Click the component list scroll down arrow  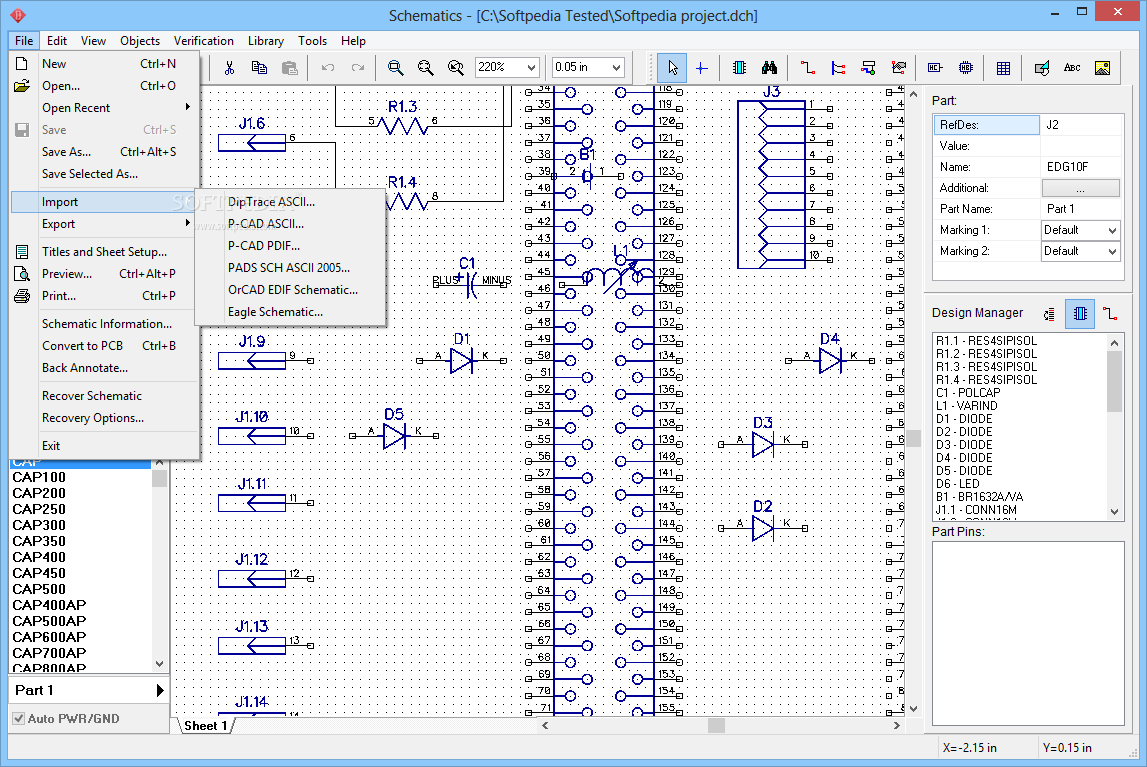tap(159, 664)
